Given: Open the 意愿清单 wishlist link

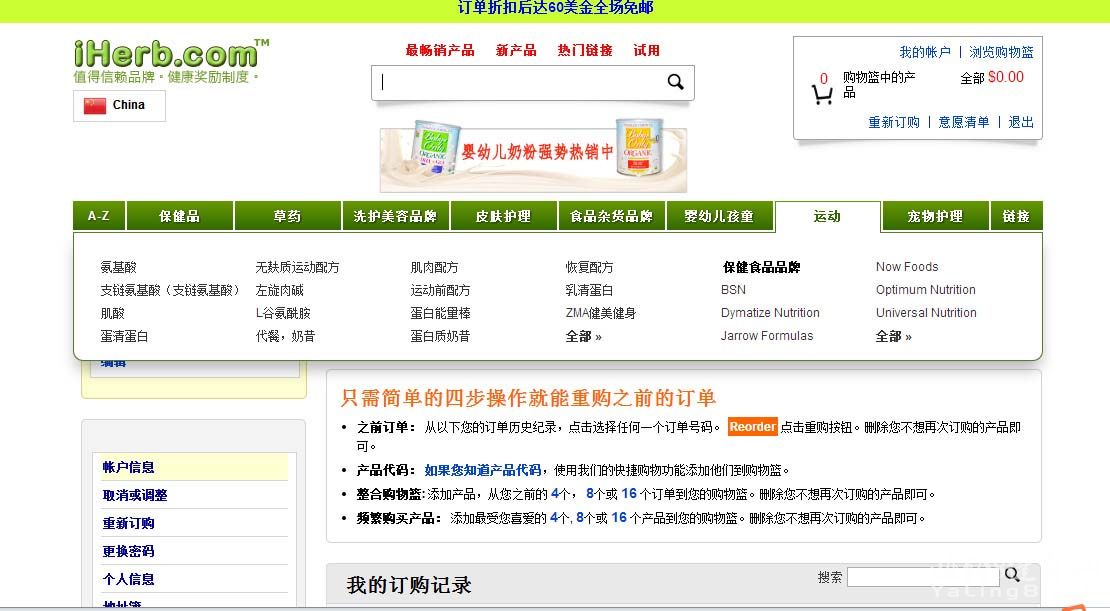Looking at the screenshot, I should tap(963, 122).
